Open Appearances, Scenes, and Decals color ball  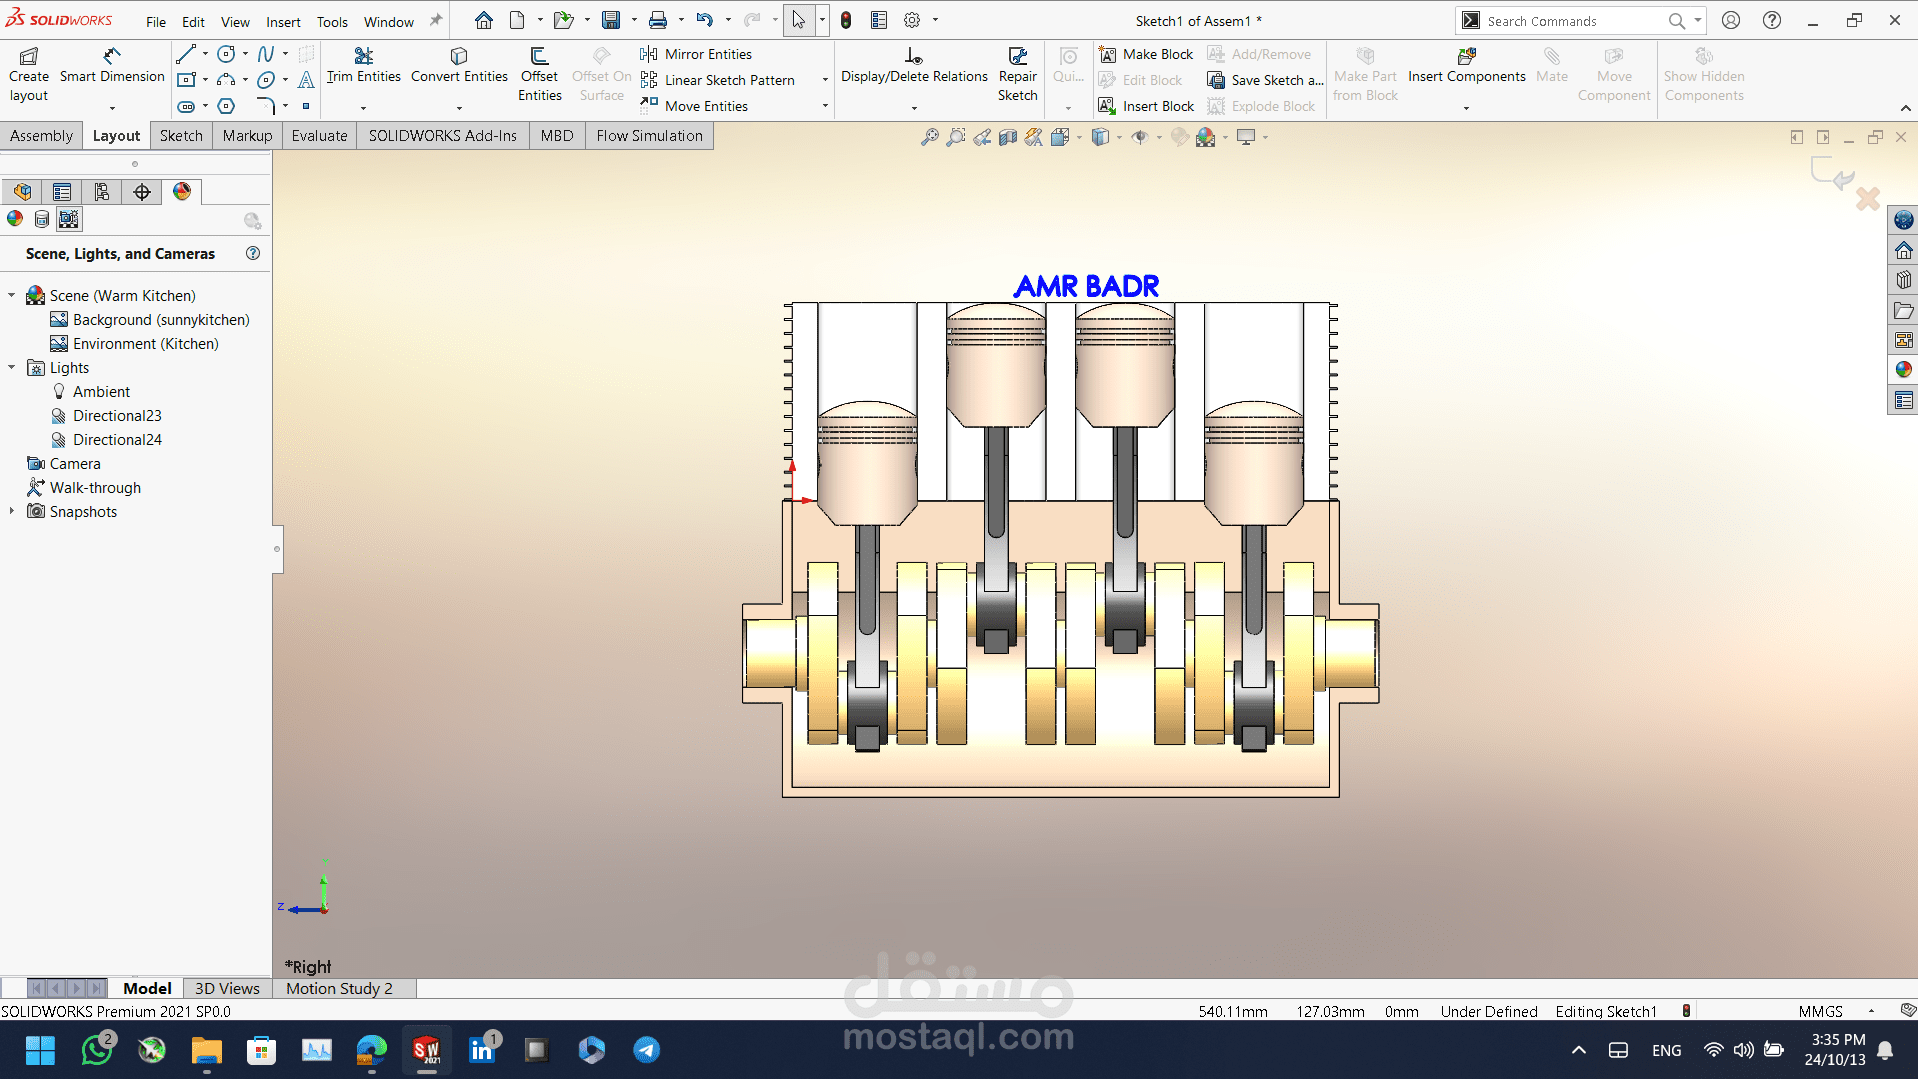(1903, 370)
